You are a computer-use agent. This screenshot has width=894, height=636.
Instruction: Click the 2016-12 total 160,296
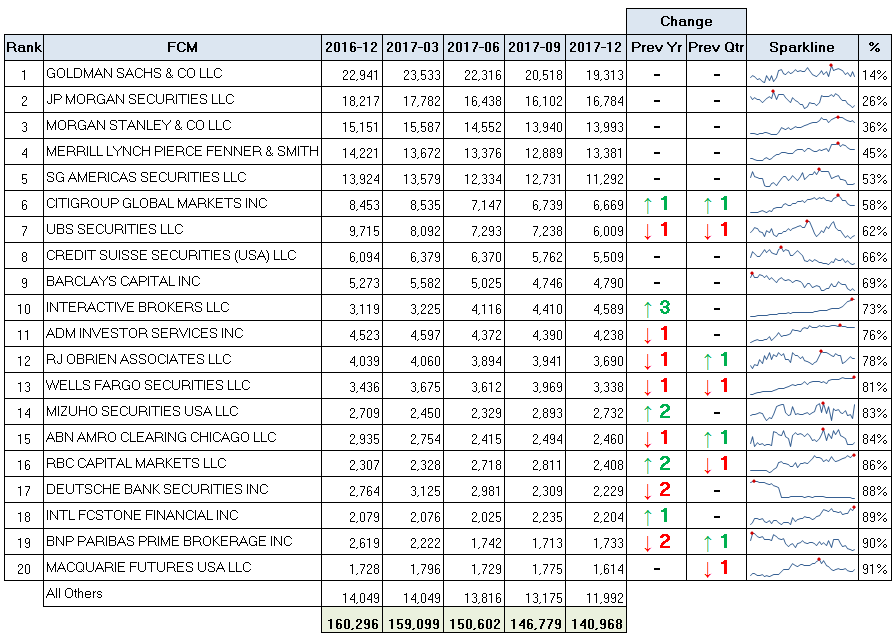tap(352, 623)
